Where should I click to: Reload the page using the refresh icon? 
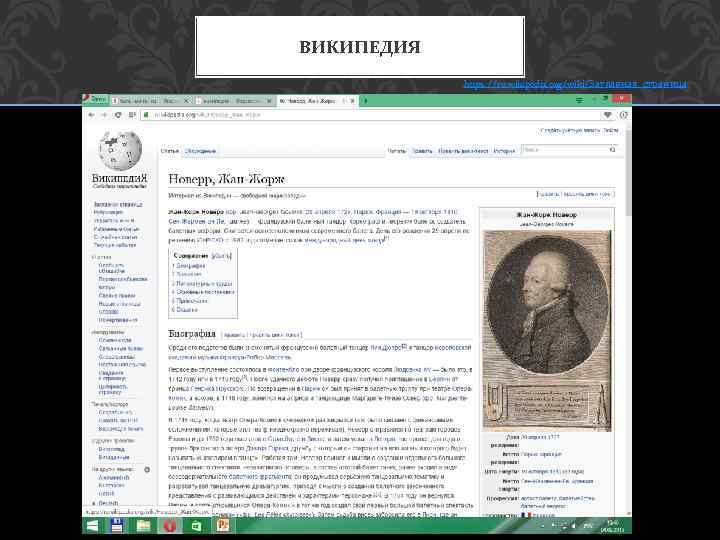click(x=118, y=115)
